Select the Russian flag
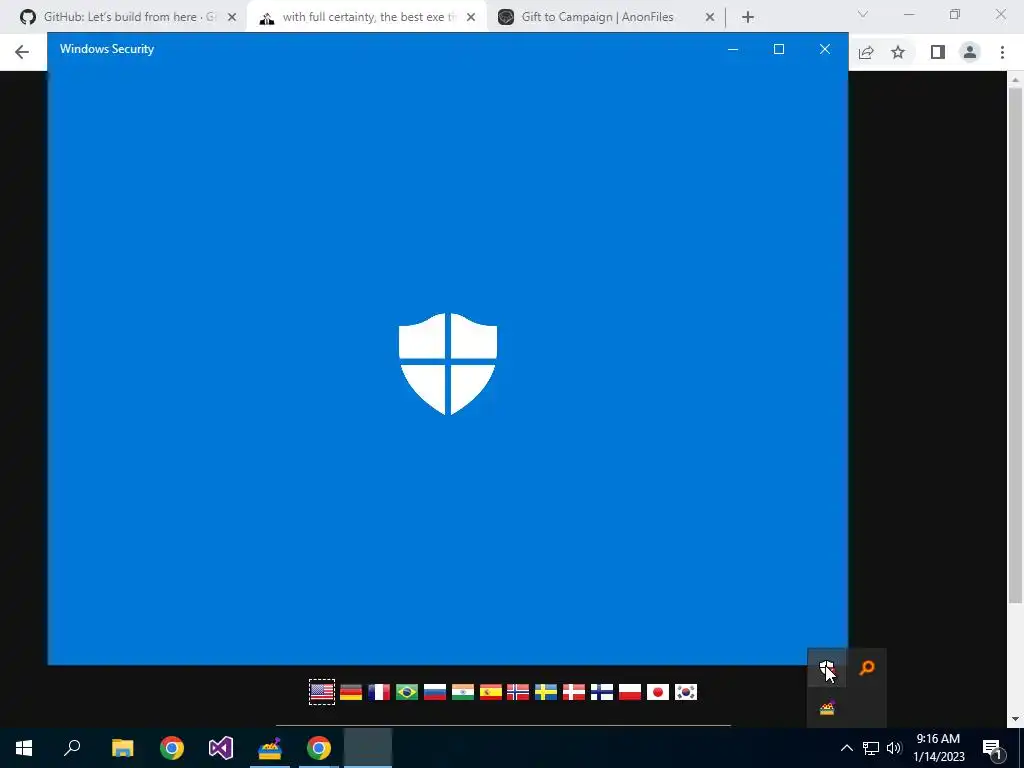 click(435, 692)
